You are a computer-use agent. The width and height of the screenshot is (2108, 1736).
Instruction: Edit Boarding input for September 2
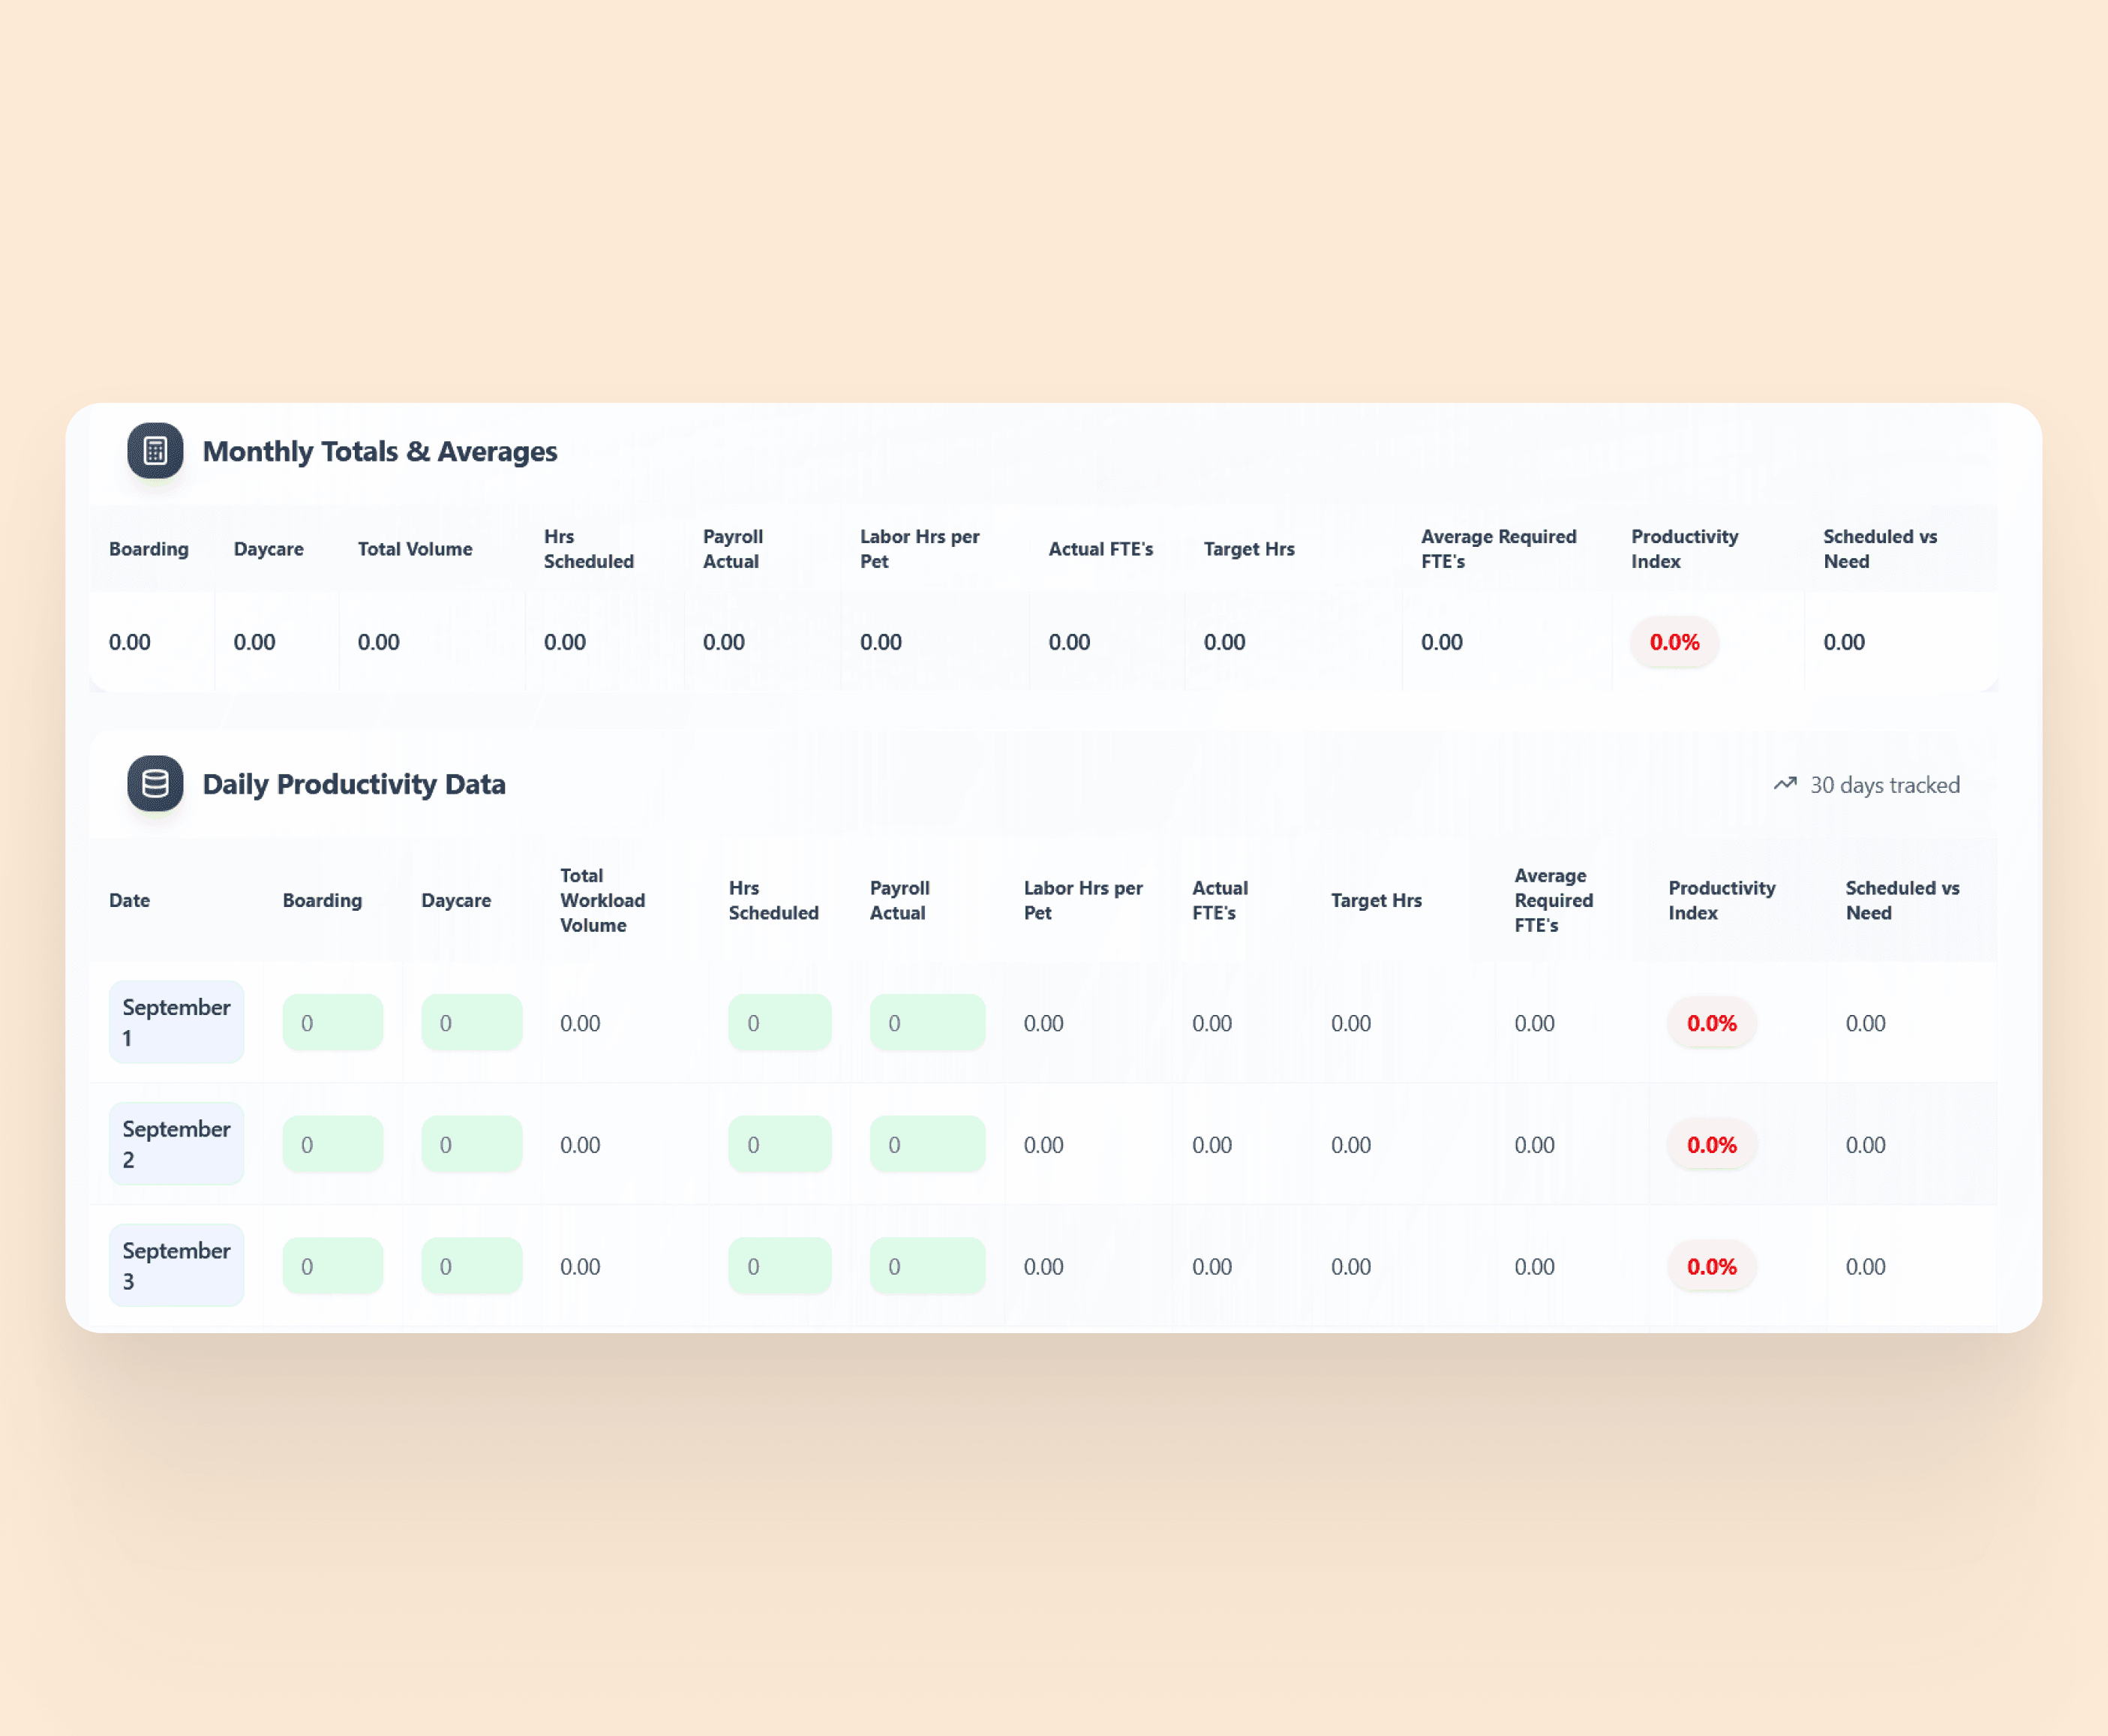click(x=332, y=1145)
